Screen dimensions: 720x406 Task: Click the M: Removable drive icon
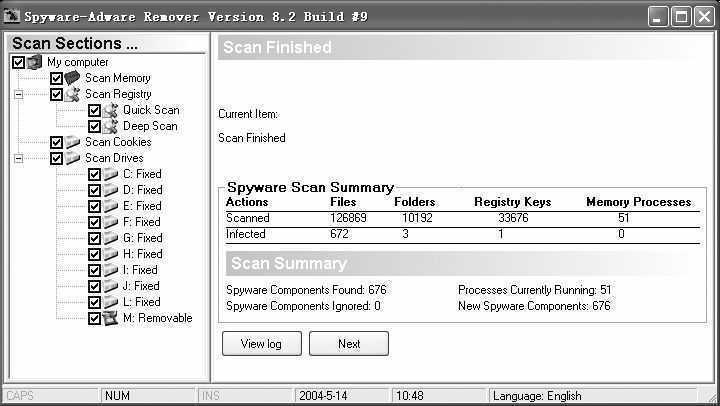click(x=110, y=318)
